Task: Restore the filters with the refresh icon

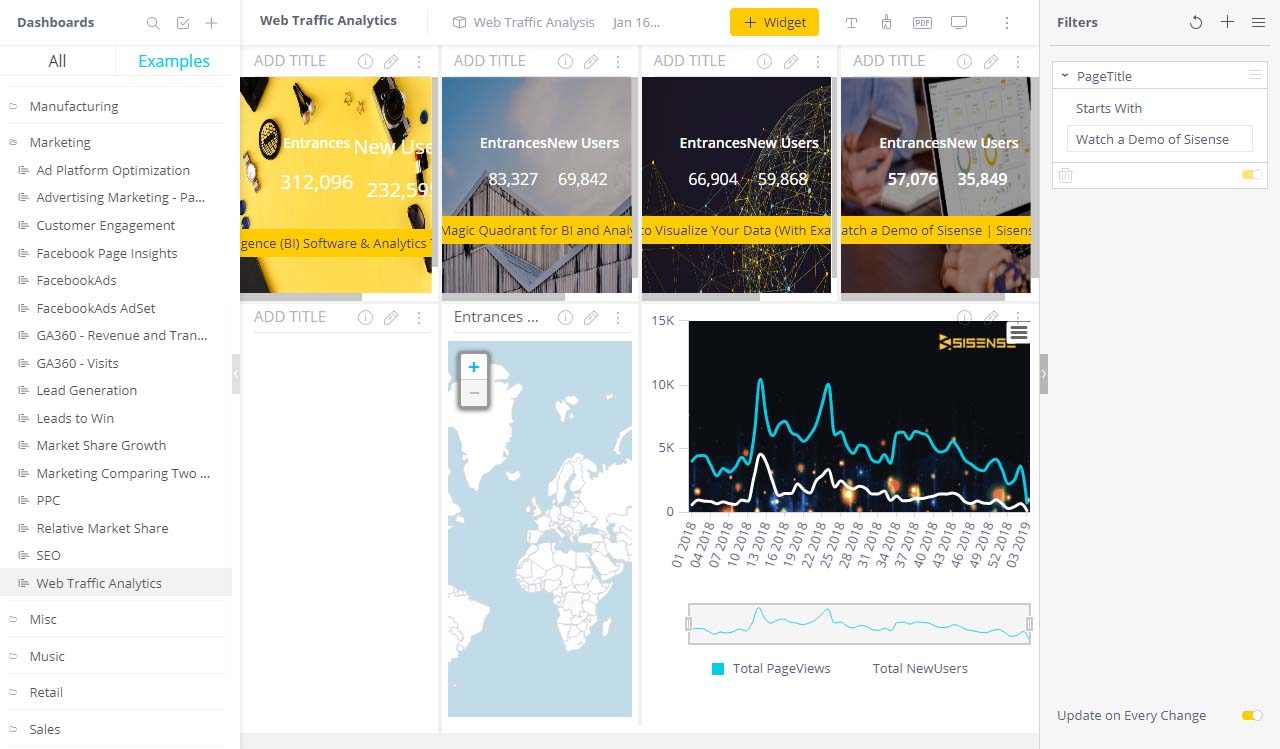Action: click(x=1196, y=22)
